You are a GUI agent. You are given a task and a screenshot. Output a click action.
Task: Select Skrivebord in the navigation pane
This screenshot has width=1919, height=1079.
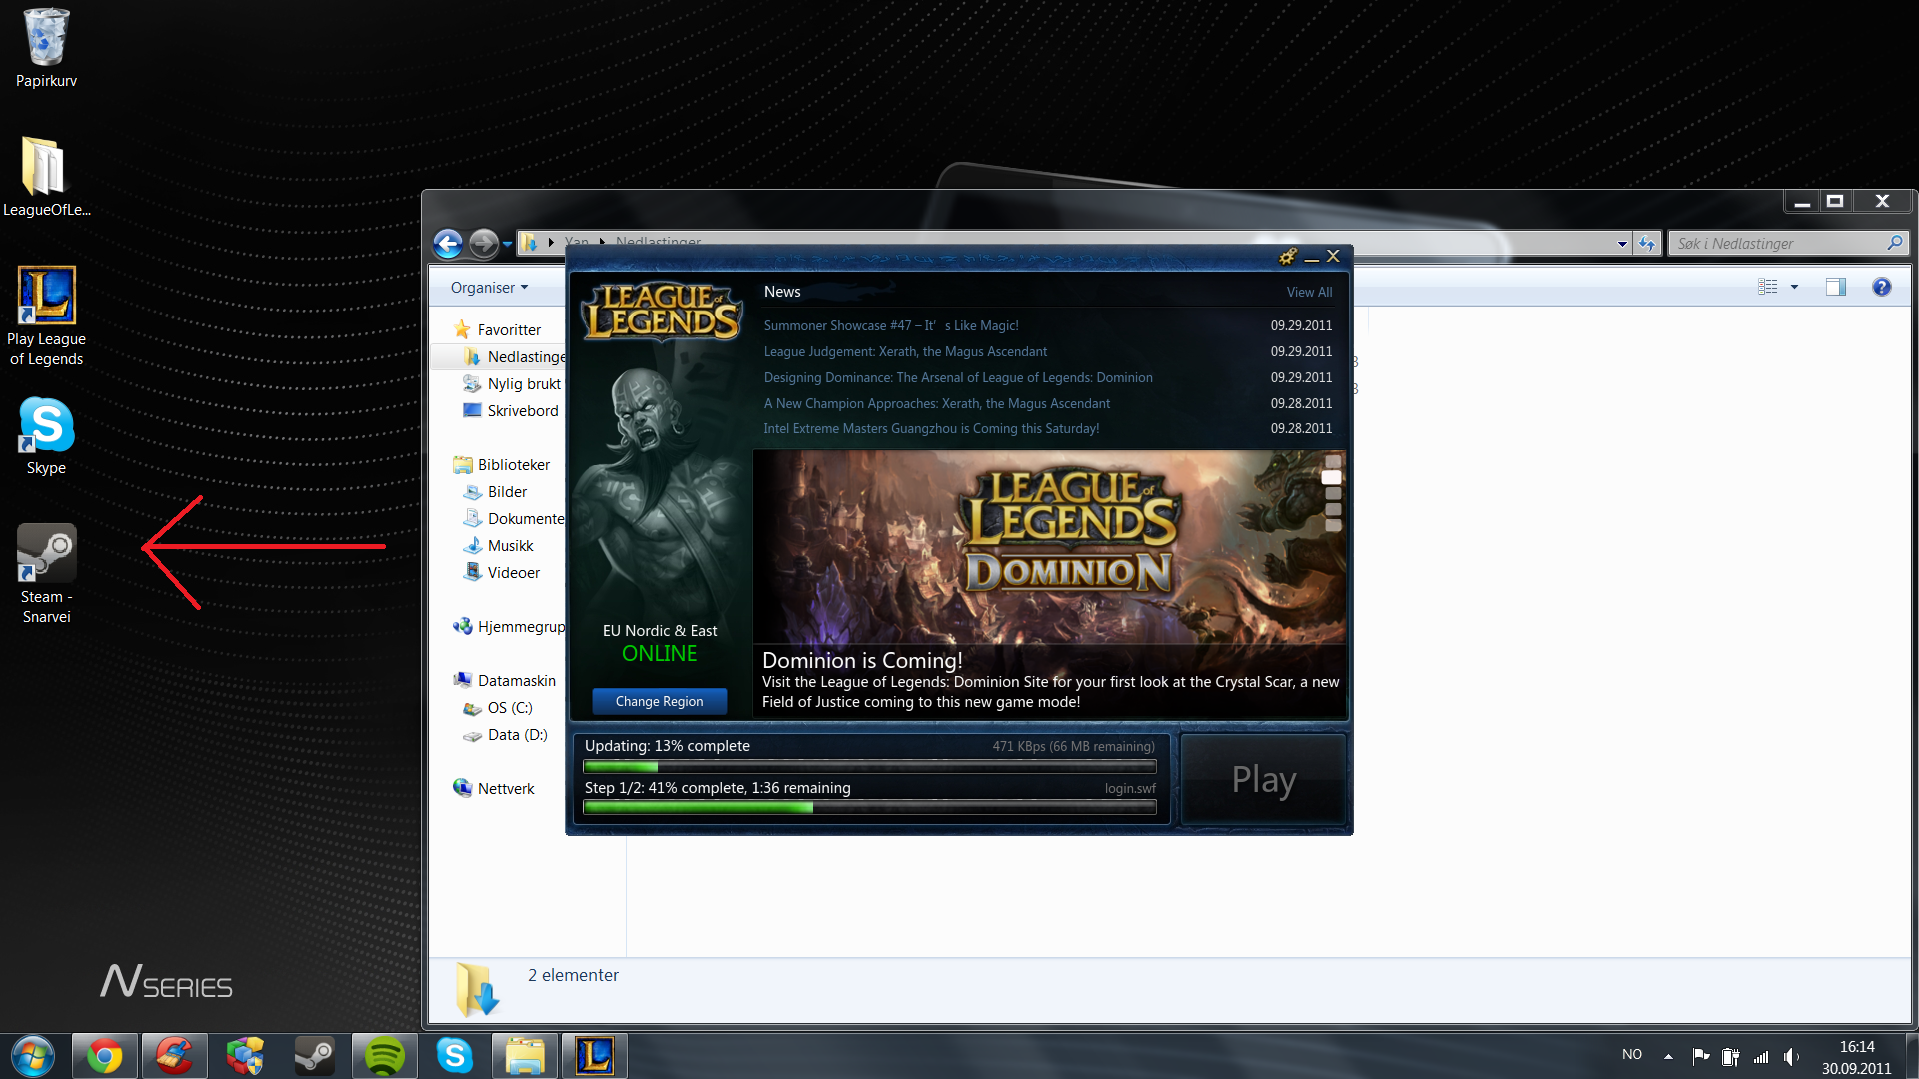coord(510,410)
